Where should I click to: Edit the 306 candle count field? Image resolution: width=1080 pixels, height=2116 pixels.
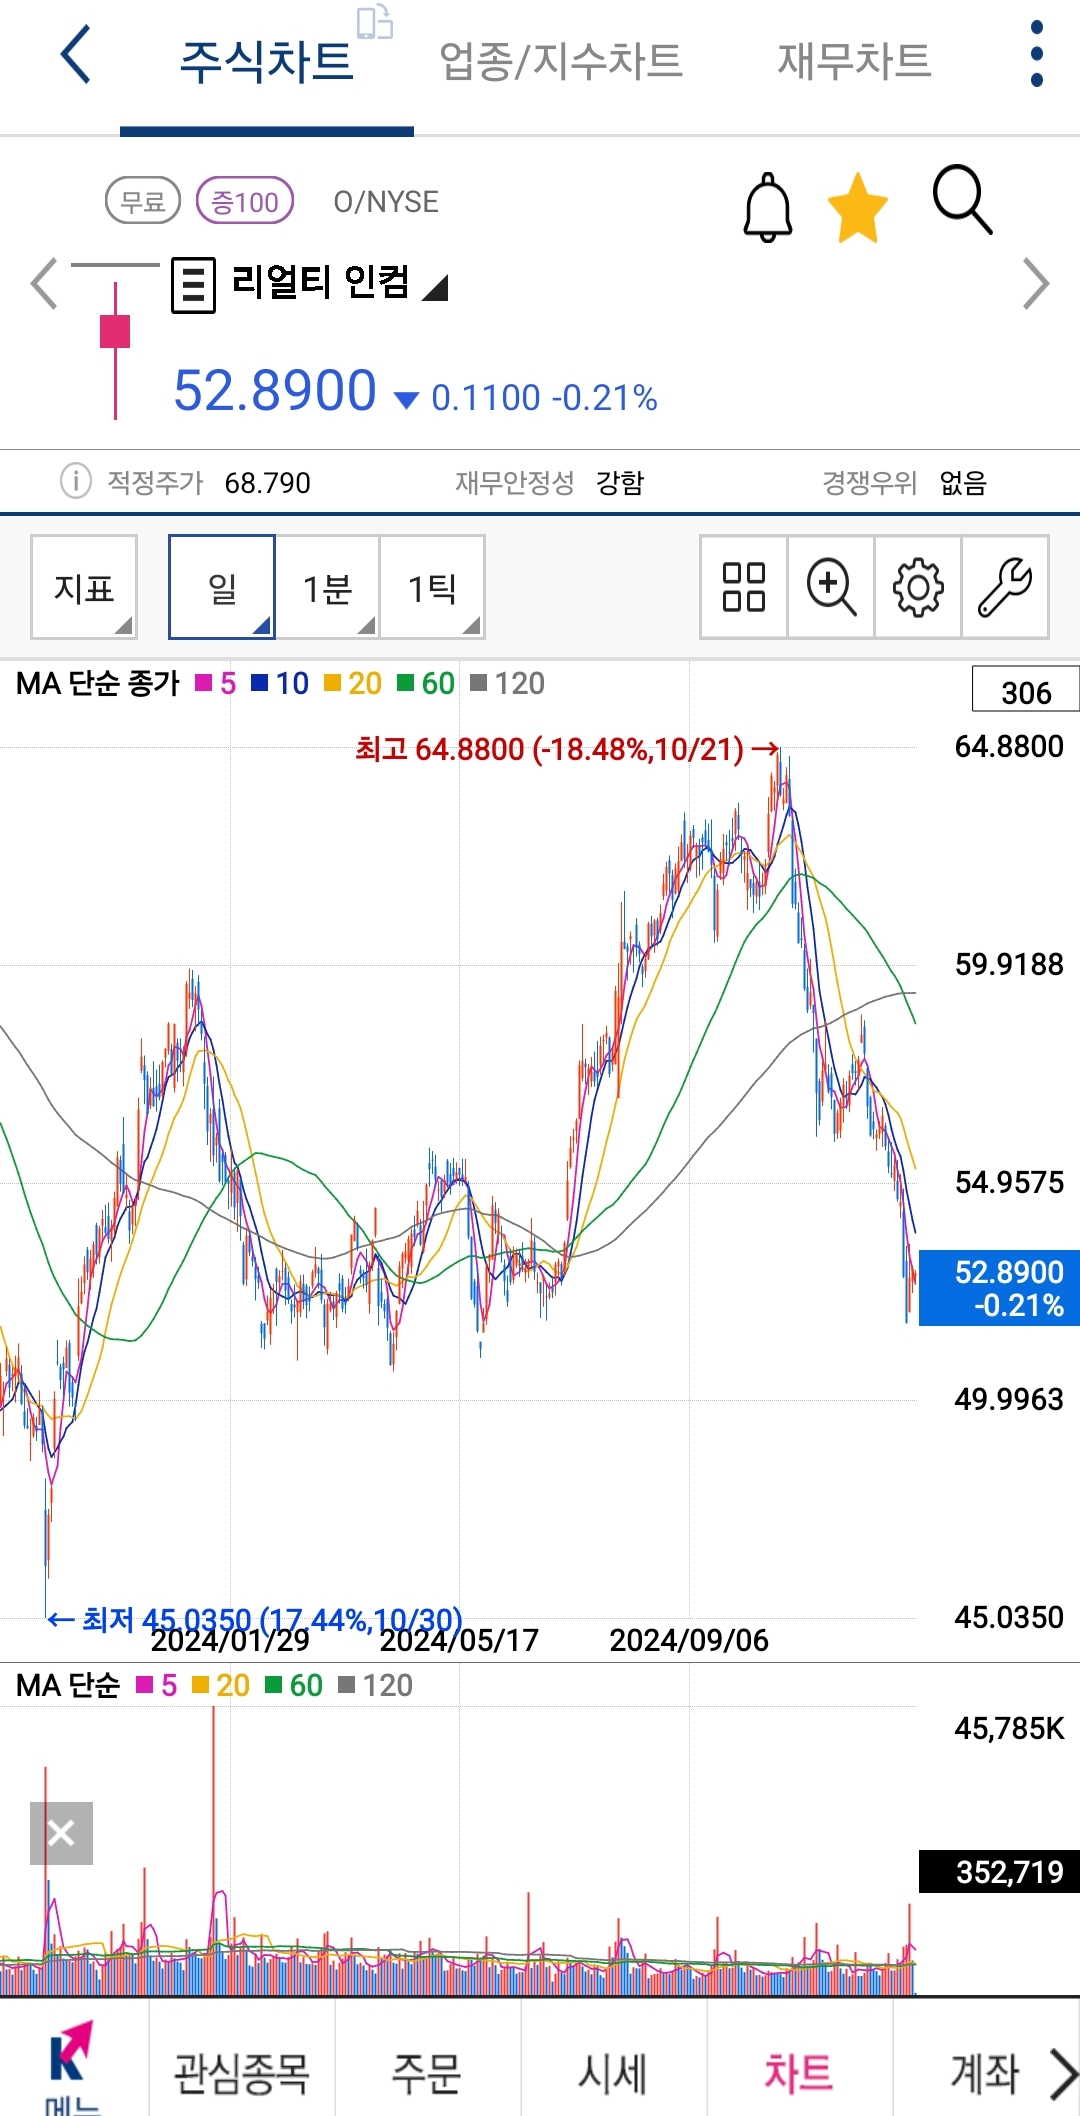pyautogui.click(x=1026, y=691)
